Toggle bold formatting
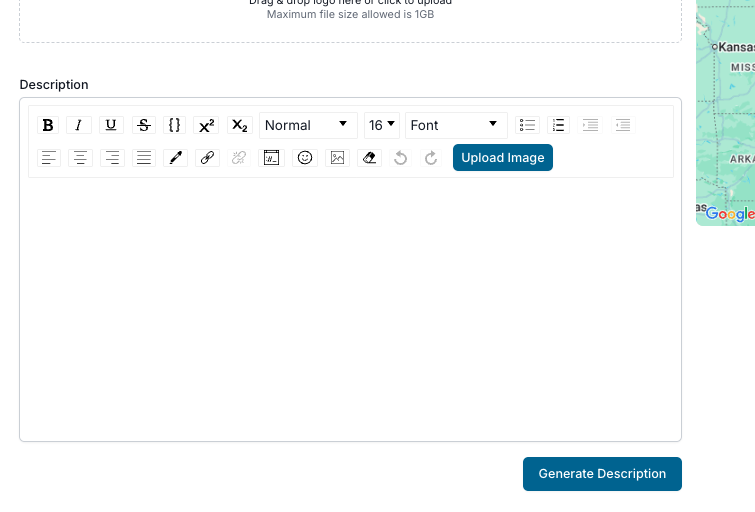 click(48, 125)
